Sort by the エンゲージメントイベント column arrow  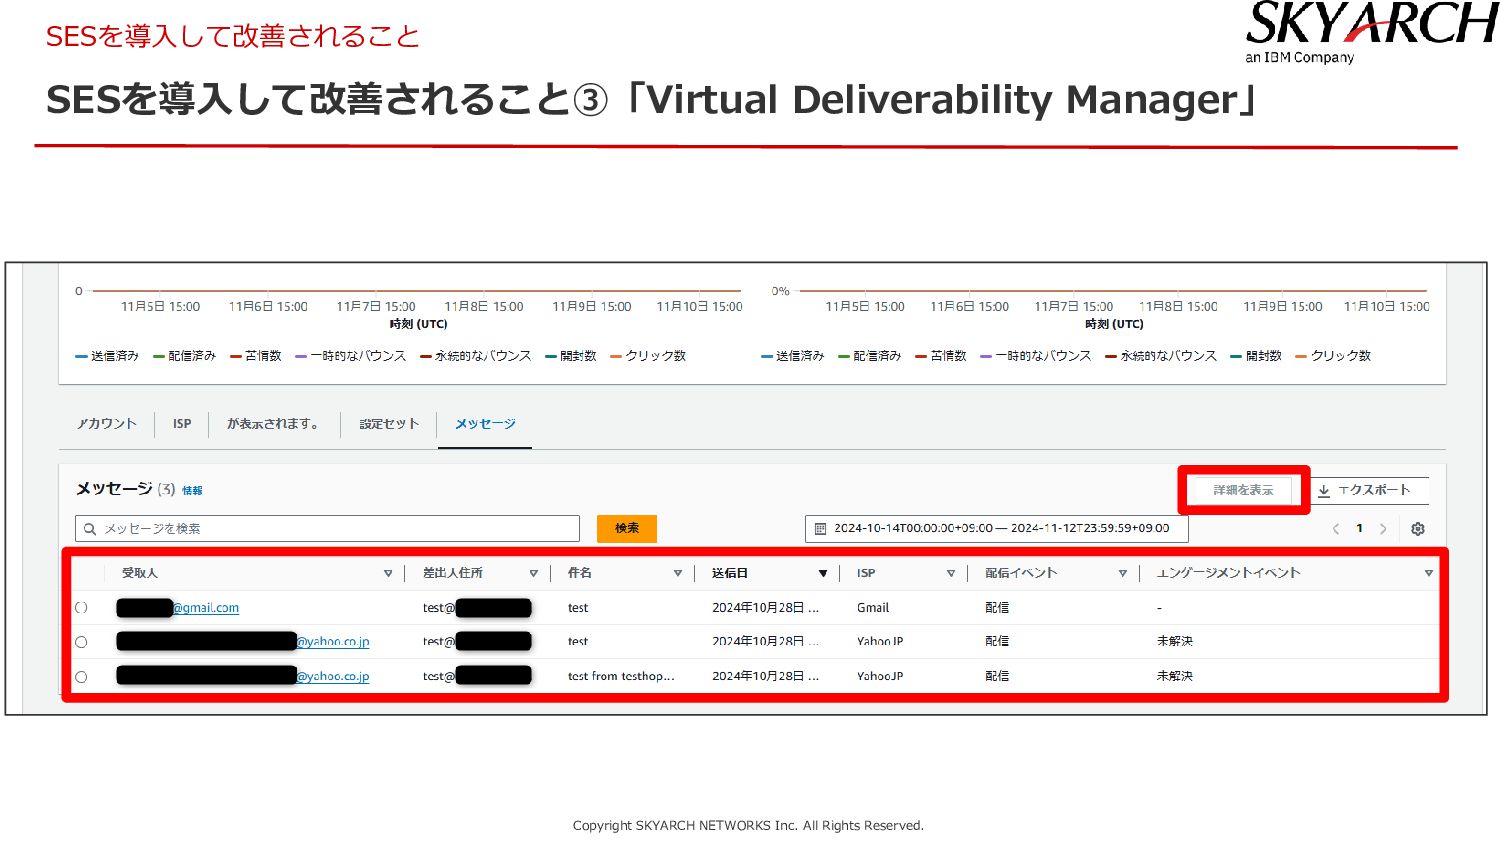click(x=1429, y=573)
